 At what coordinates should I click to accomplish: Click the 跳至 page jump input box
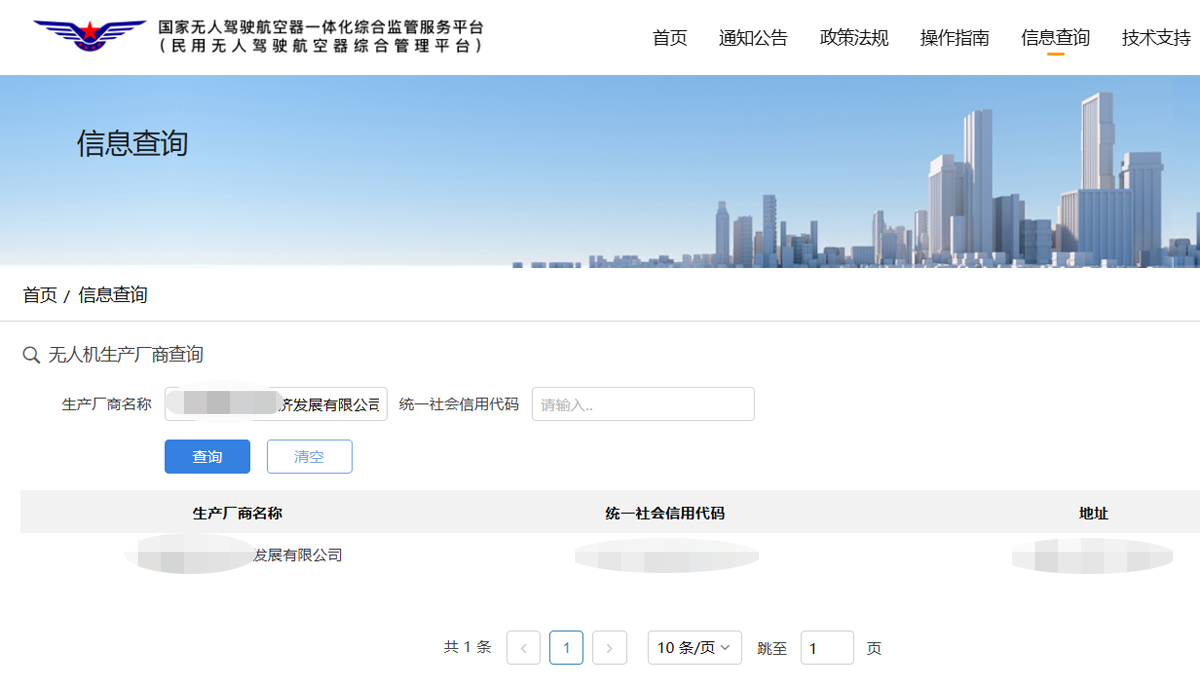[x=827, y=647]
